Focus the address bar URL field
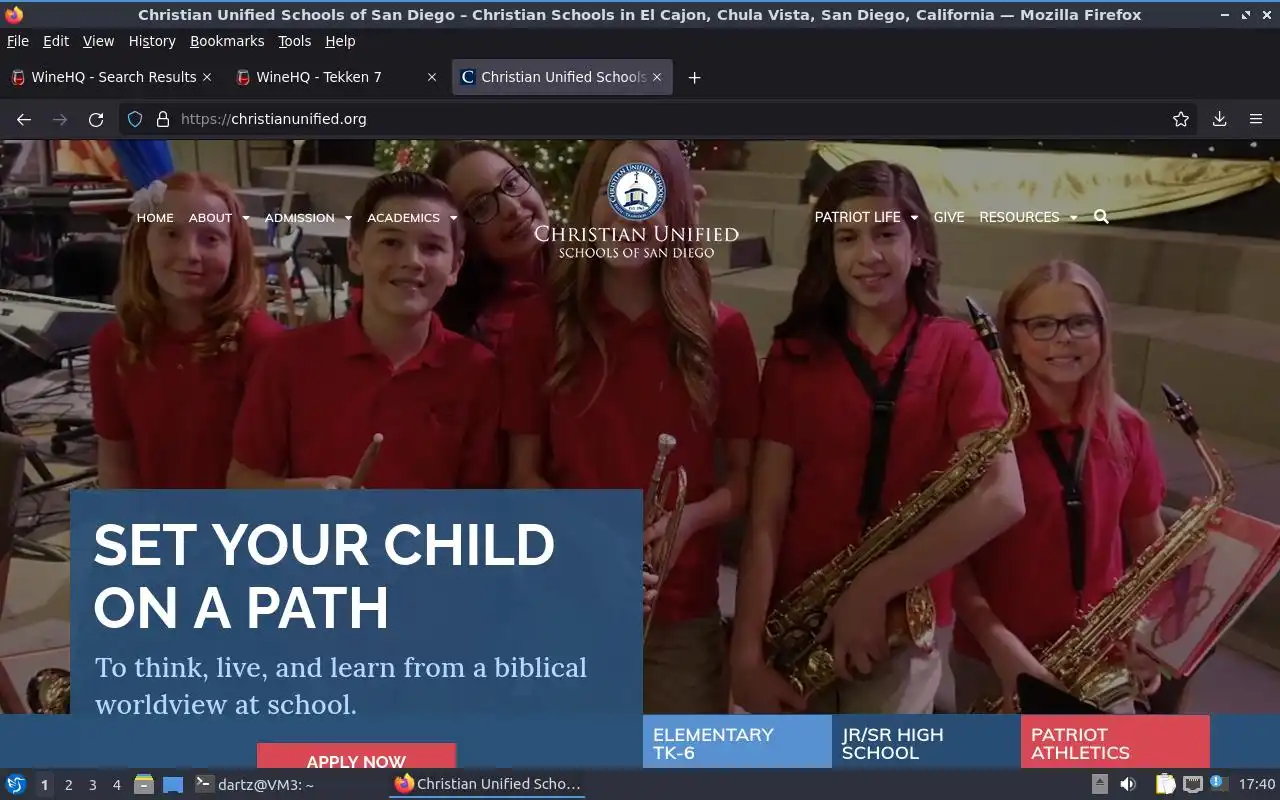 (x=660, y=119)
